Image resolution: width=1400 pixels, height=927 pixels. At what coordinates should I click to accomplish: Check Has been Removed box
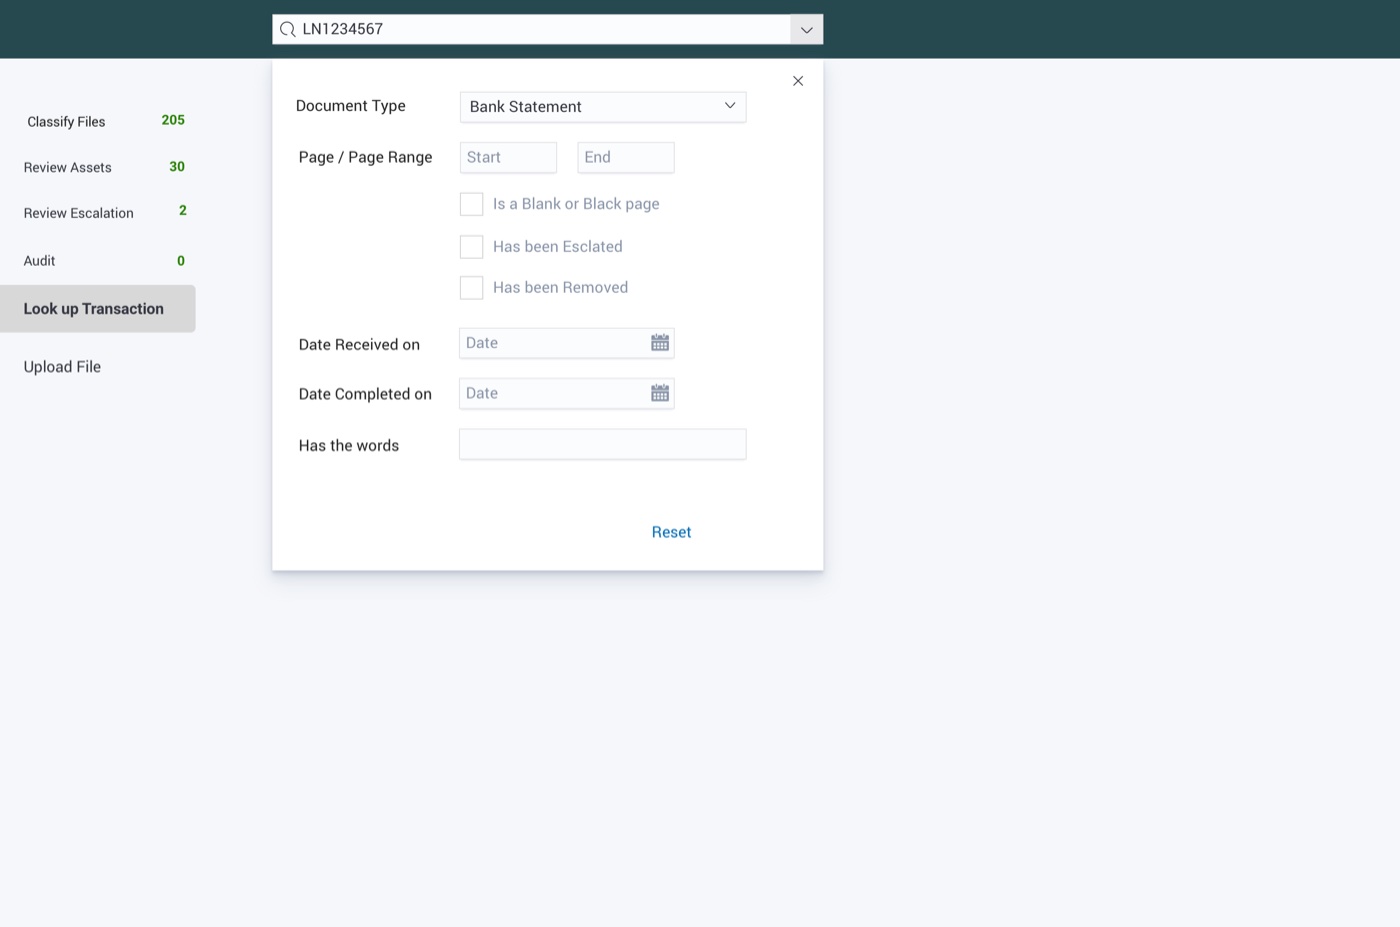coord(471,288)
